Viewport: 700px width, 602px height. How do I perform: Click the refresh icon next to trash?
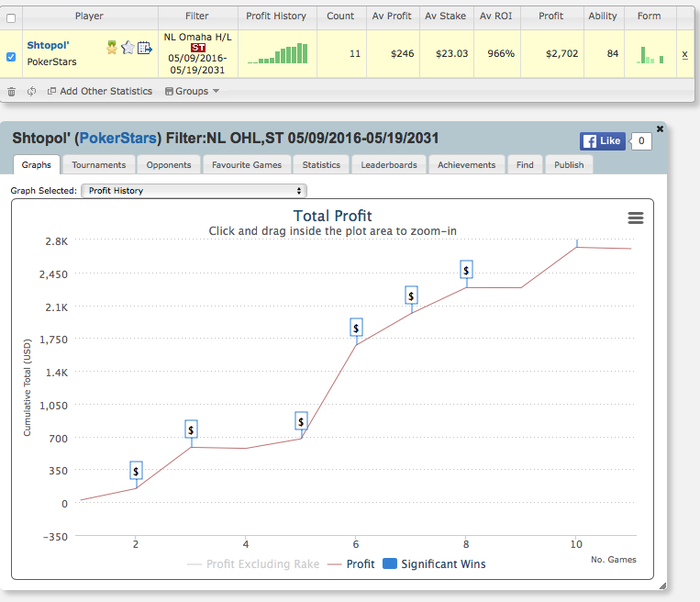pos(31,91)
